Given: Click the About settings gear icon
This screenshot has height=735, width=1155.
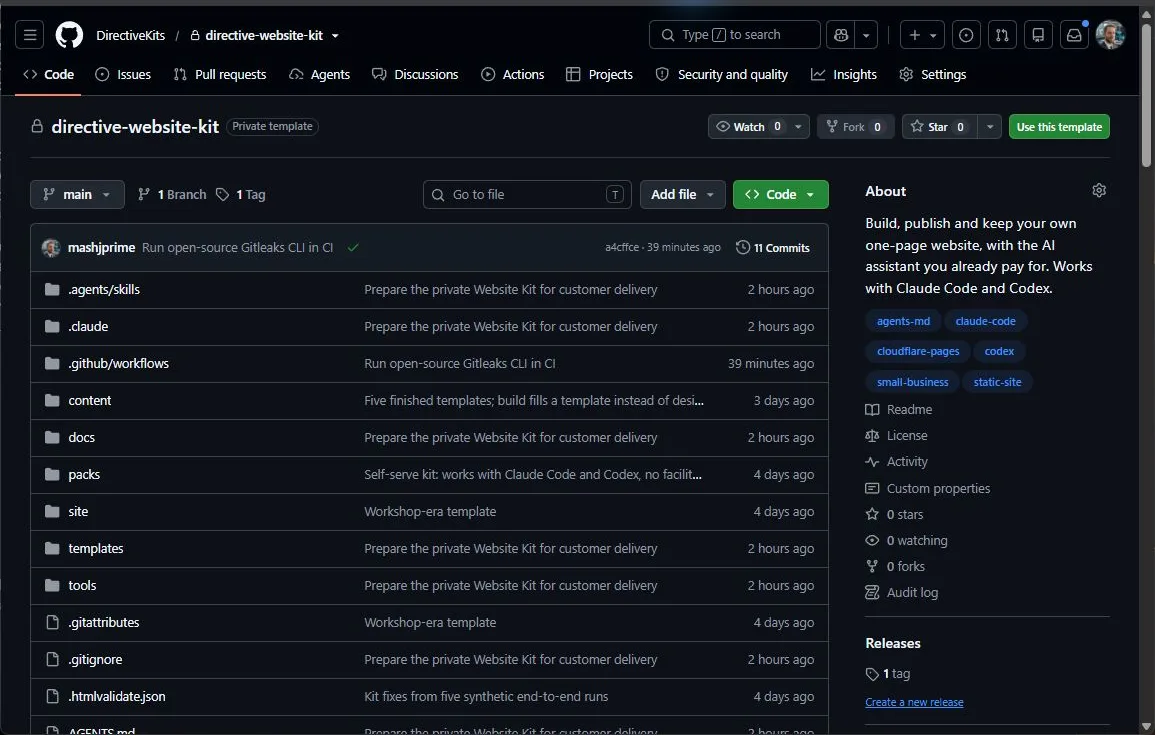Looking at the screenshot, I should pos(1099,191).
